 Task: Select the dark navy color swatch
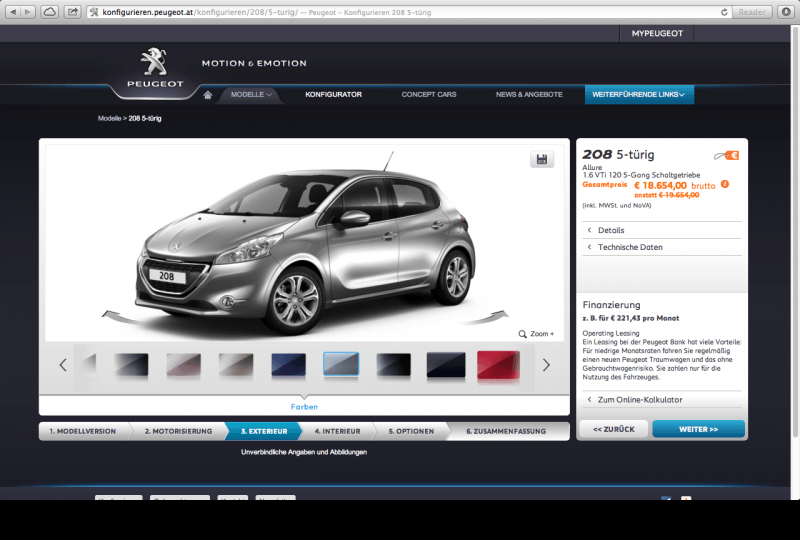tap(446, 365)
